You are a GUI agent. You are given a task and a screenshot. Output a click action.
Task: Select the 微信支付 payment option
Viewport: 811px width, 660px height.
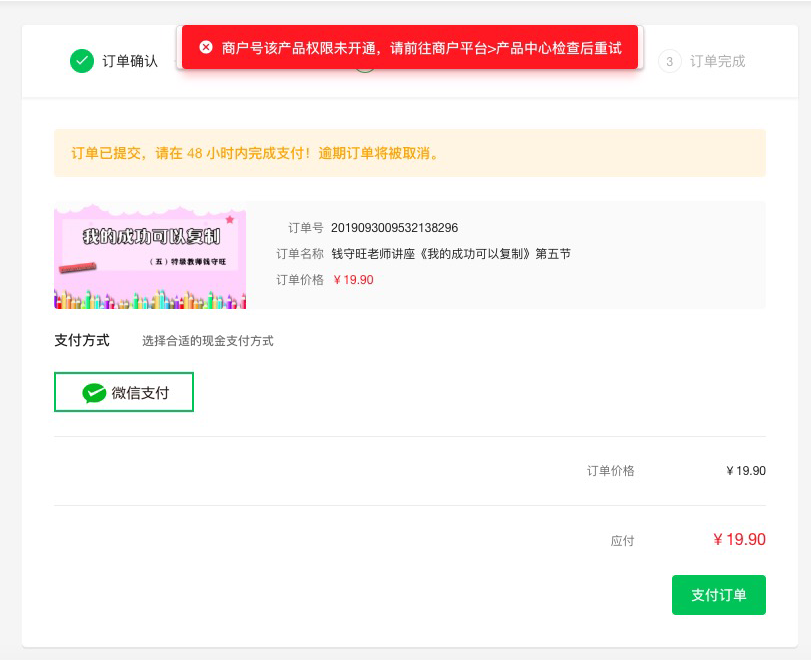pyautogui.click(x=123, y=393)
